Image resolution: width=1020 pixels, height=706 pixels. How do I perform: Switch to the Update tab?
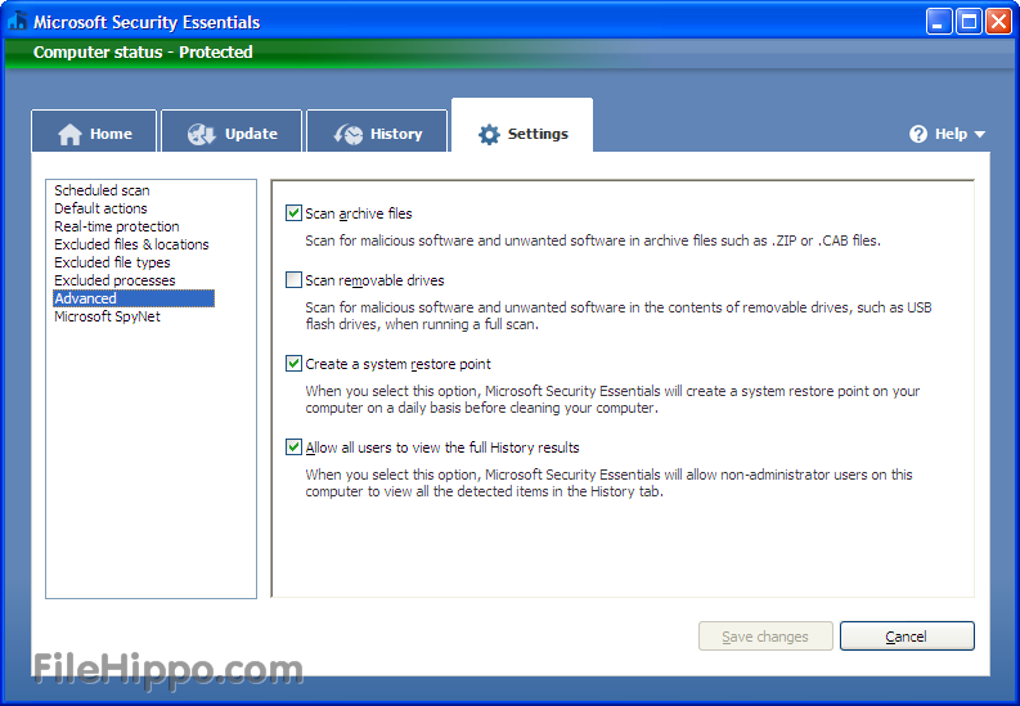232,133
